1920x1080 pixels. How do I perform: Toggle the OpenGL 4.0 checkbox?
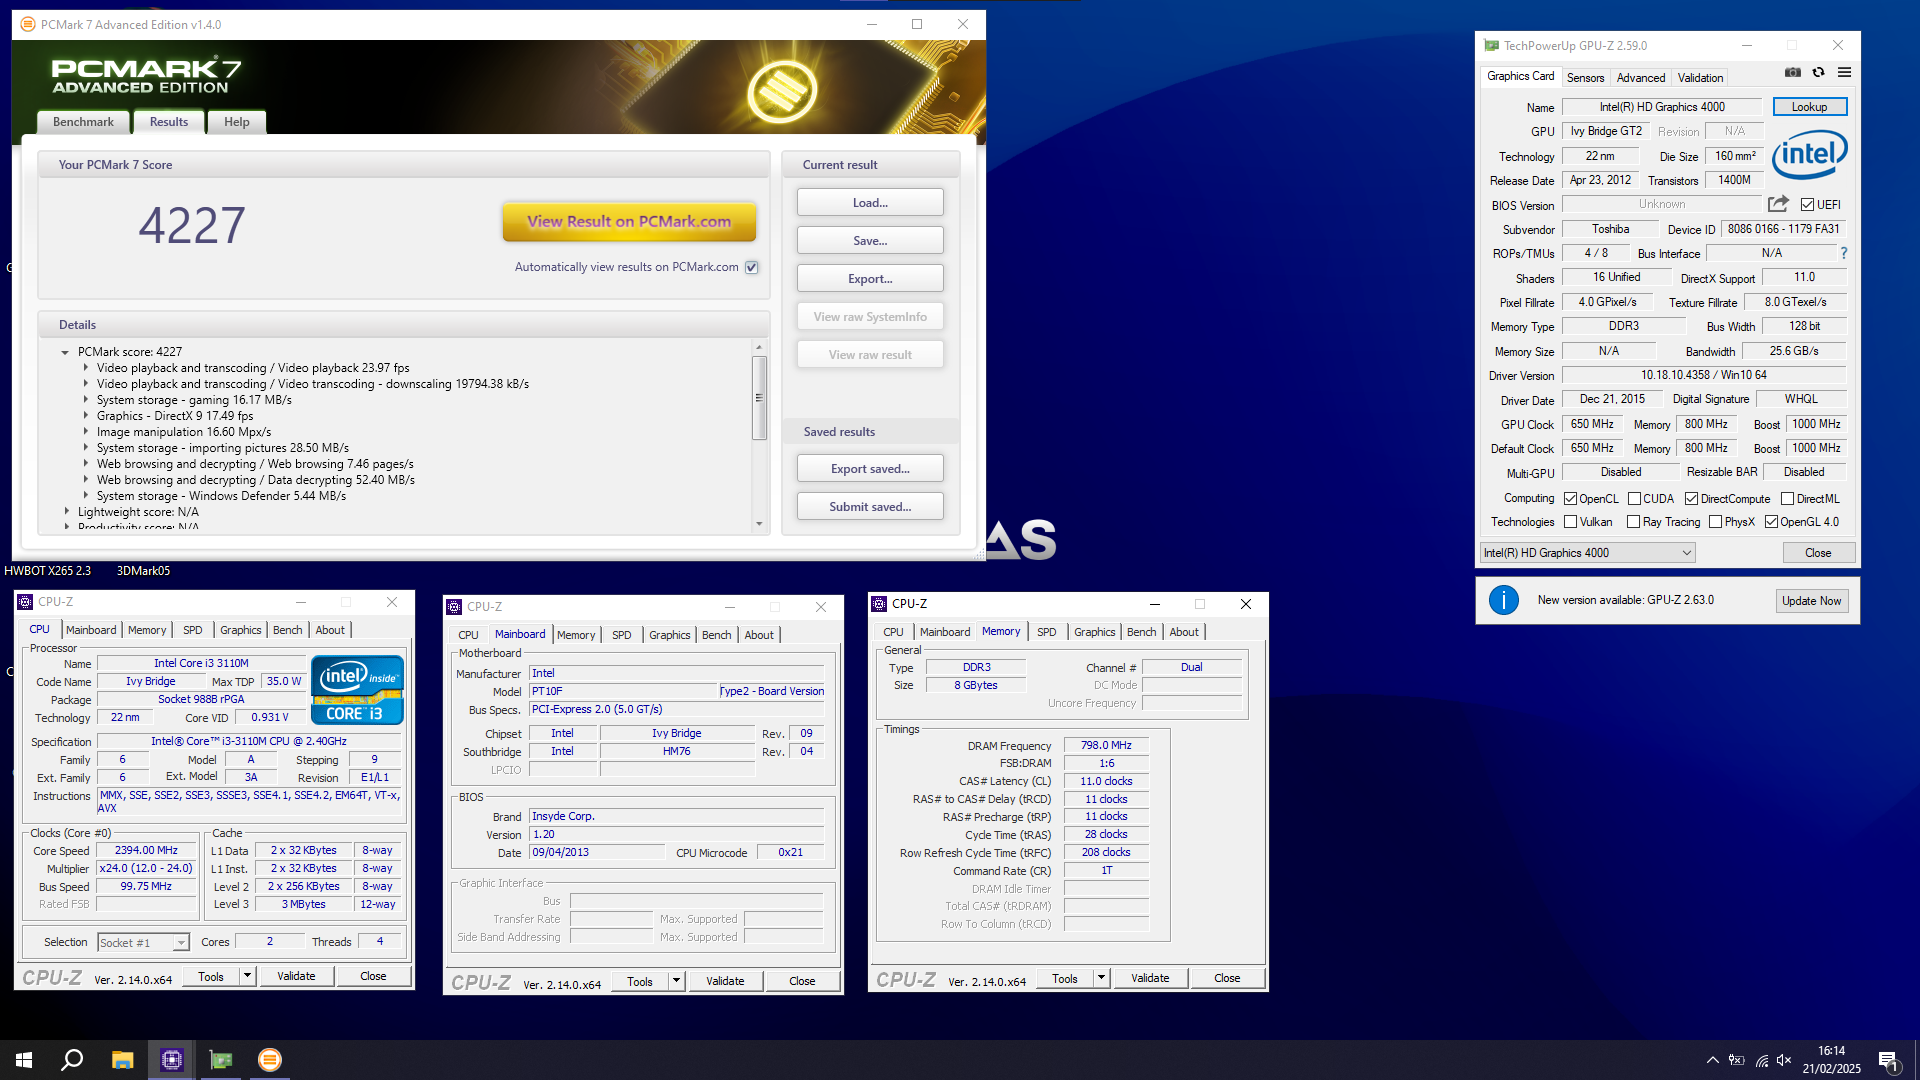pos(1771,522)
